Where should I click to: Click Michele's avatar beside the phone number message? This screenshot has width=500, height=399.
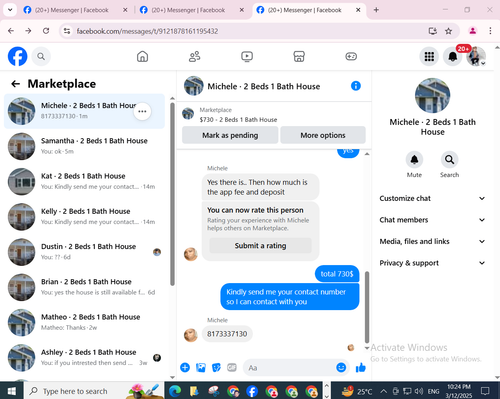[191, 335]
